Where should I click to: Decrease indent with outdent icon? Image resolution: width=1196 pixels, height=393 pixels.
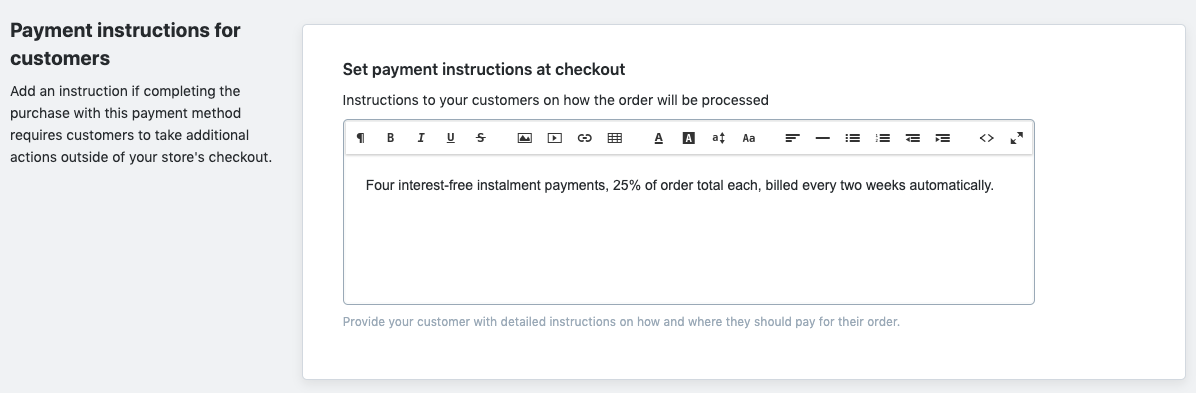coord(912,138)
